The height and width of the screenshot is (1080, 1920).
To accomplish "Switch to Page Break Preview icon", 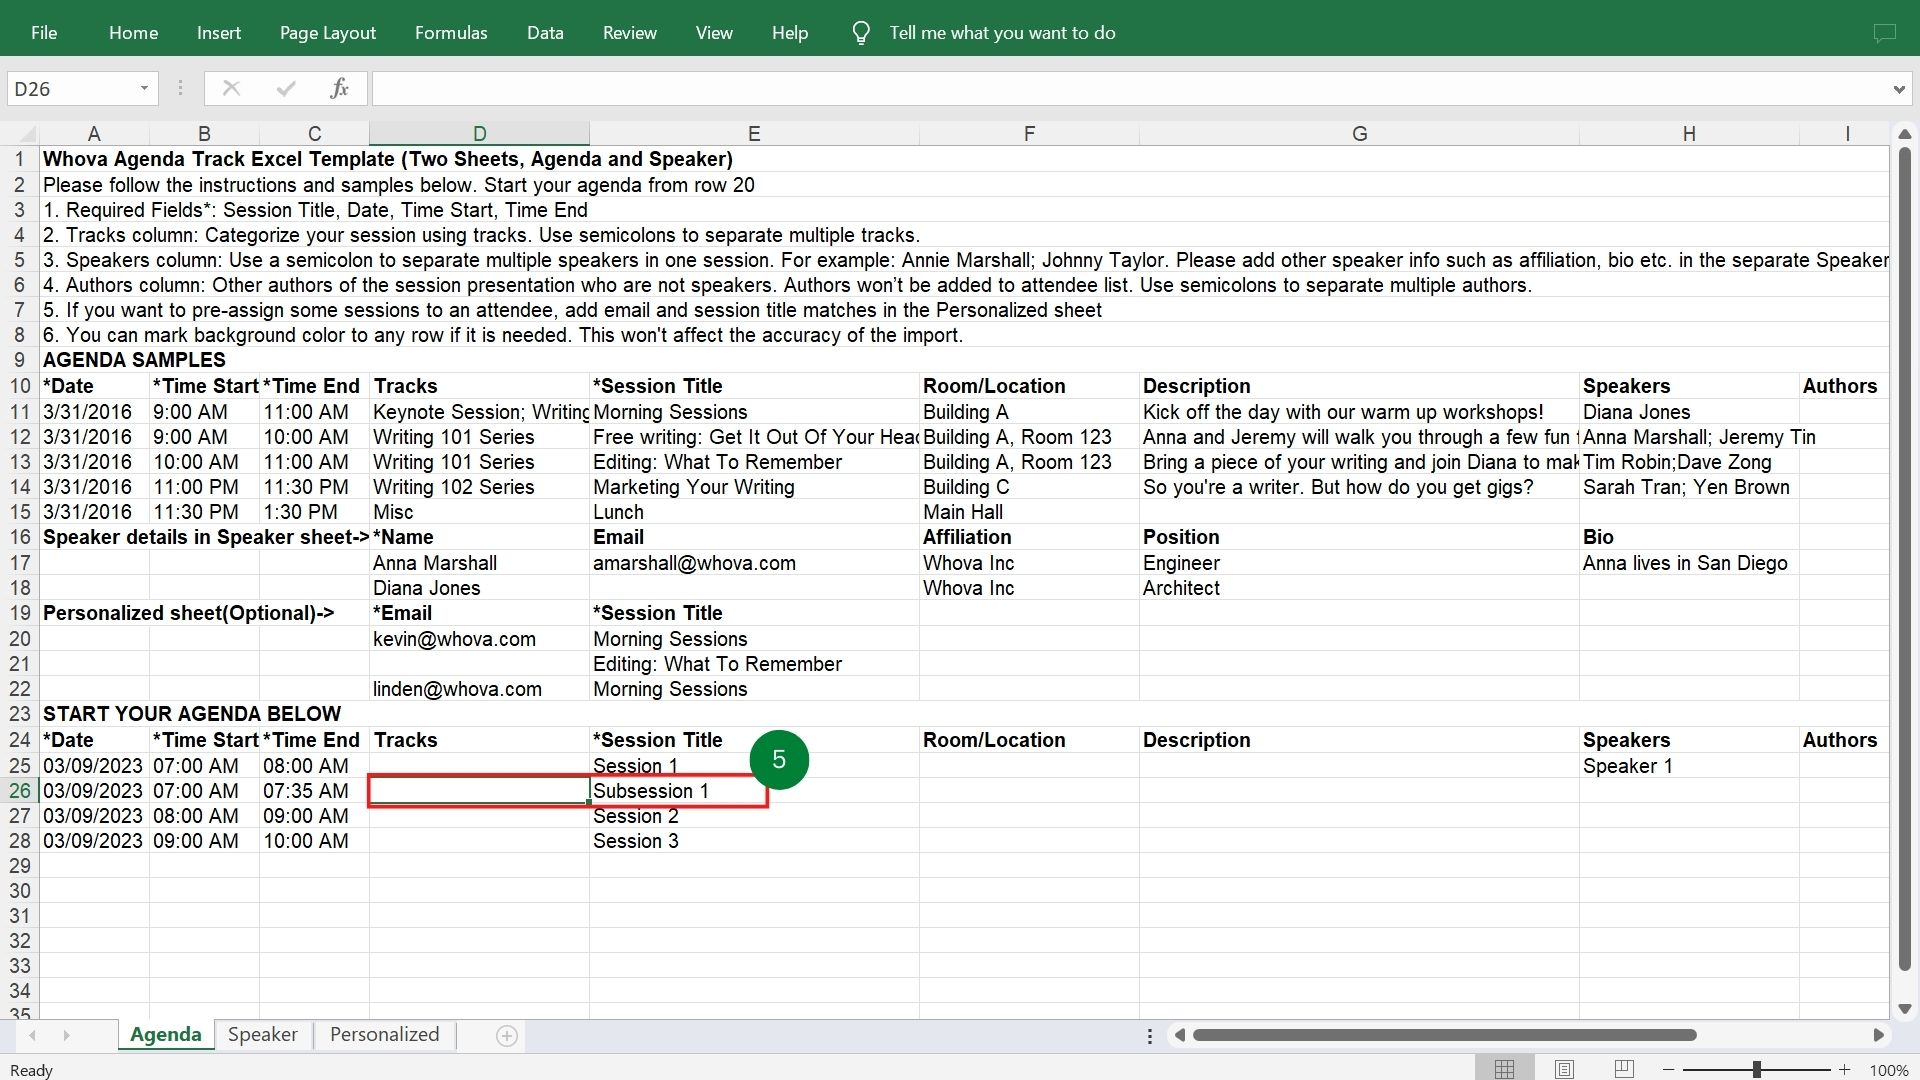I will pyautogui.click(x=1624, y=1069).
